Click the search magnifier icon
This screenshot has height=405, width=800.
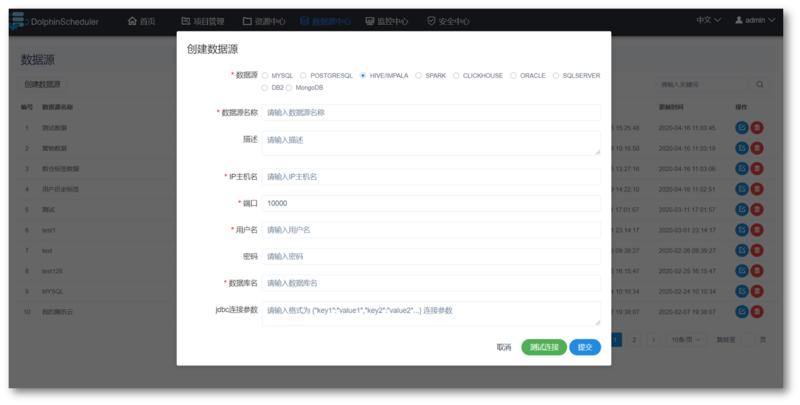pos(760,85)
